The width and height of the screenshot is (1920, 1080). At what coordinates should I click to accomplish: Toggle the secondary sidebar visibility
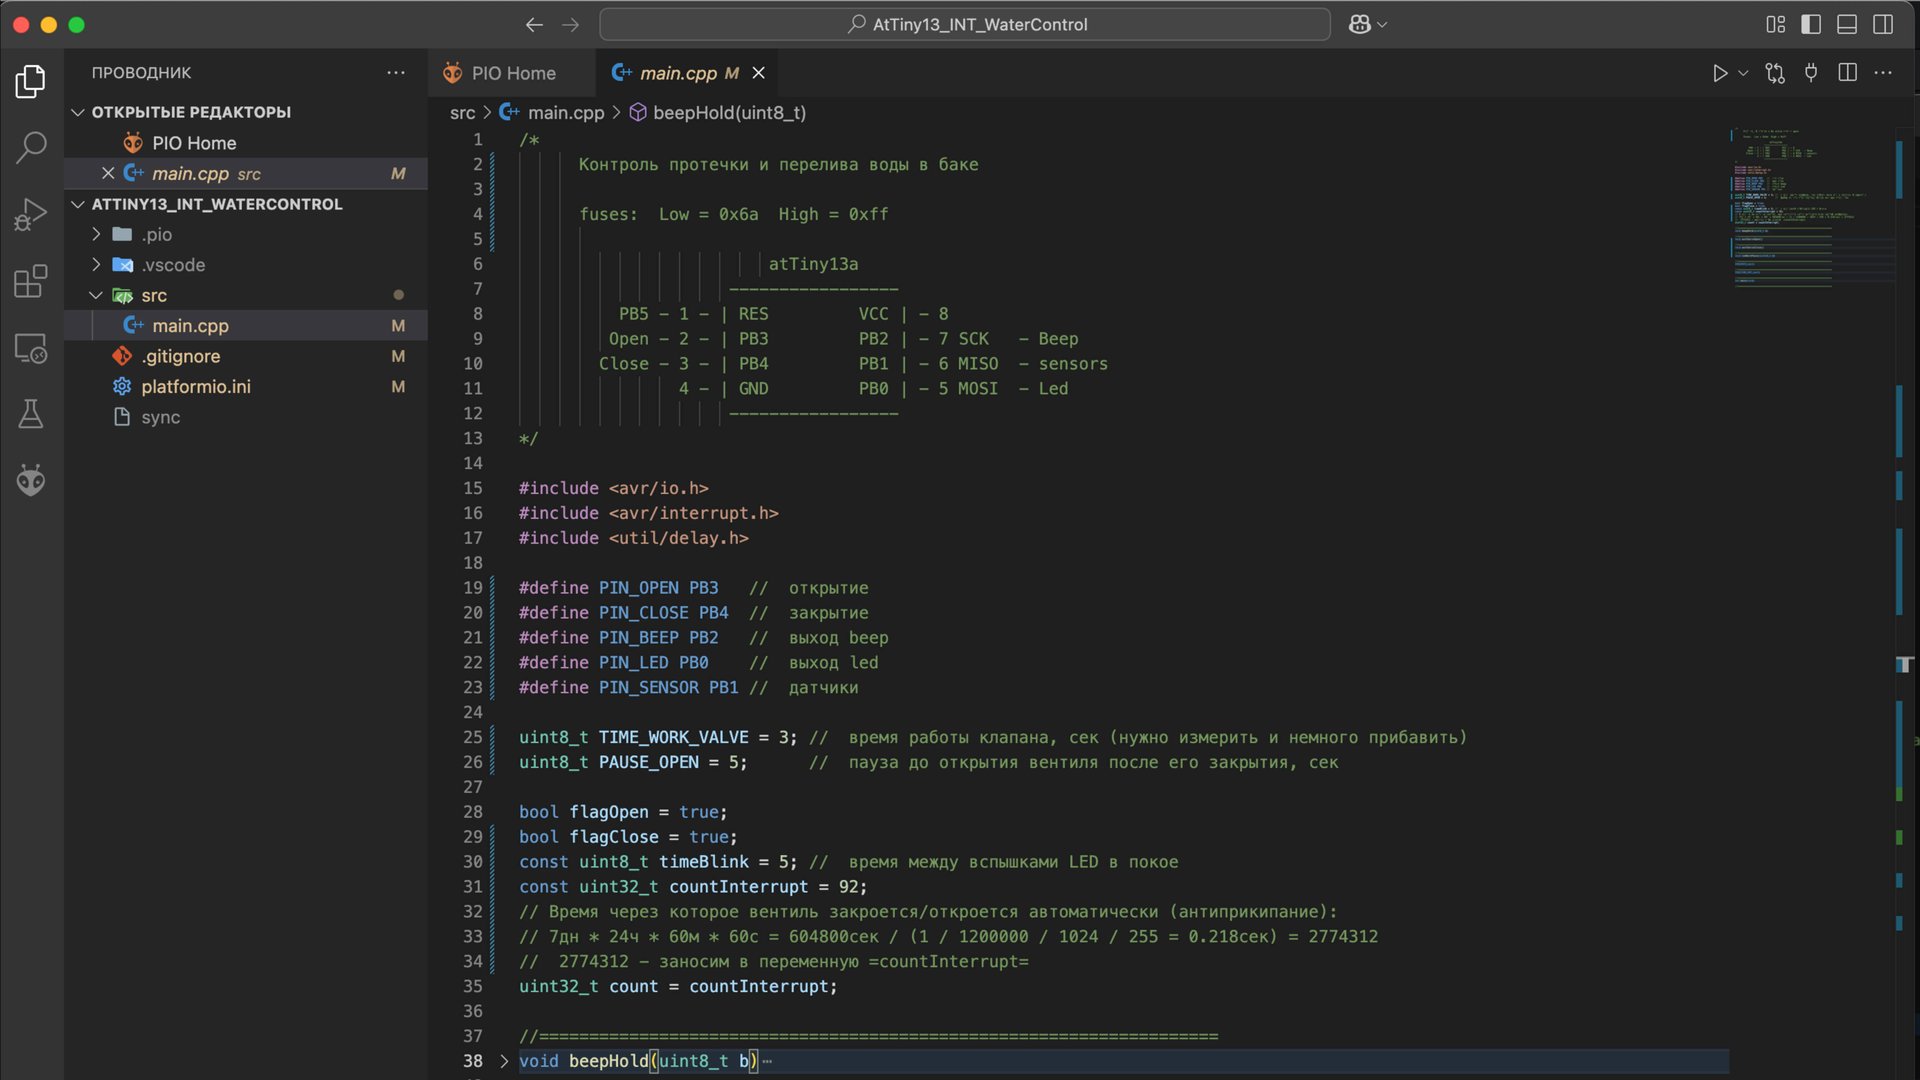coord(1883,24)
